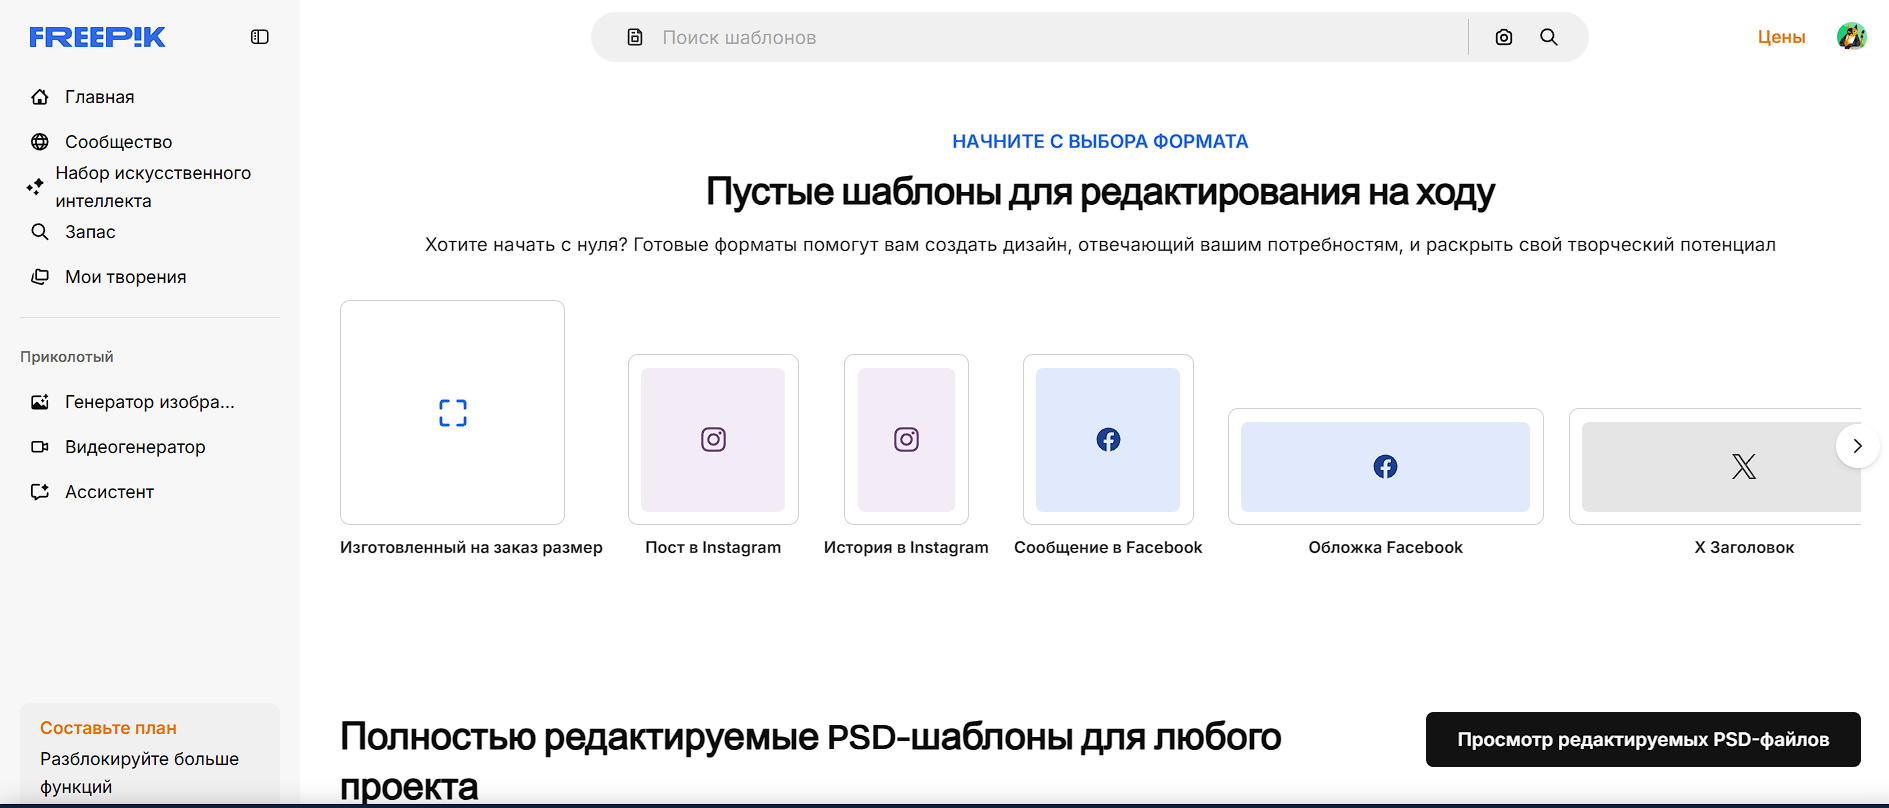The width and height of the screenshot is (1889, 808).
Task: Open Набор искусственного интеллекта menu
Action: tap(152, 187)
